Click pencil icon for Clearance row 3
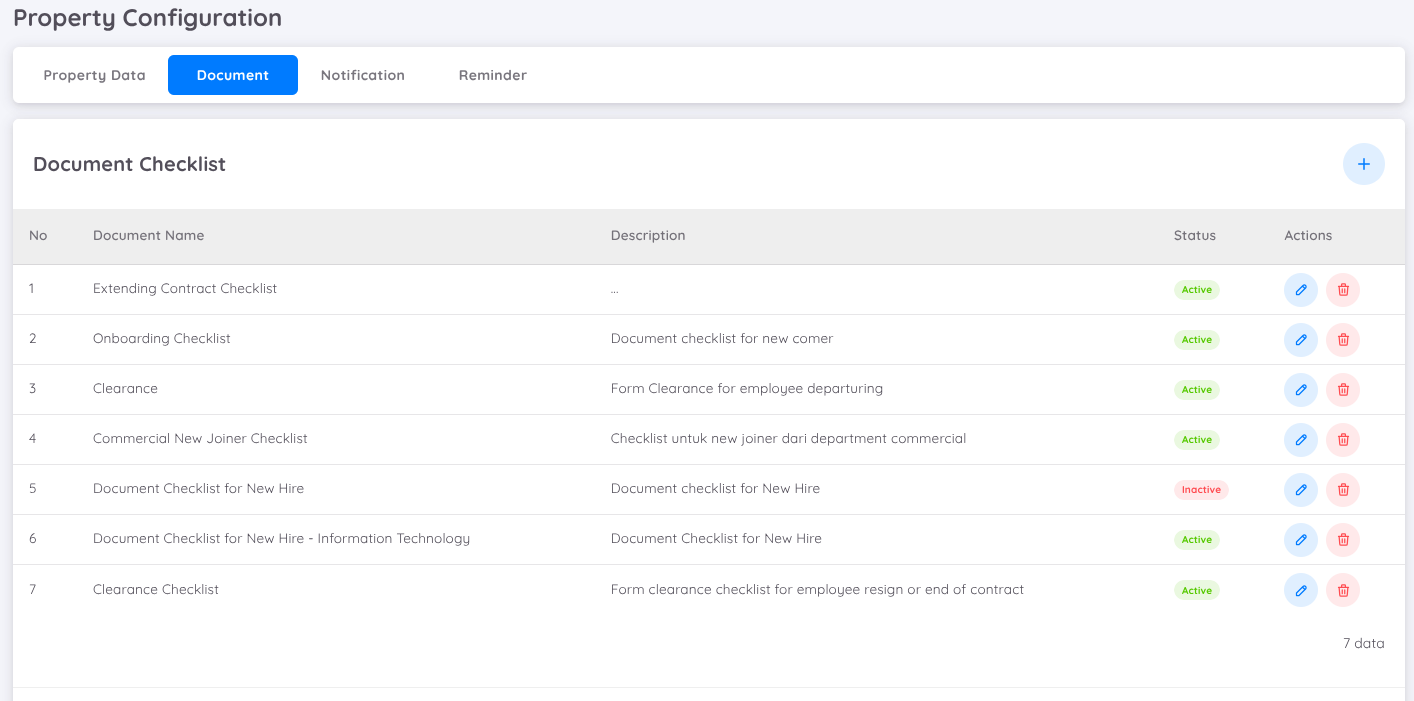This screenshot has width=1414, height=701. (1300, 390)
